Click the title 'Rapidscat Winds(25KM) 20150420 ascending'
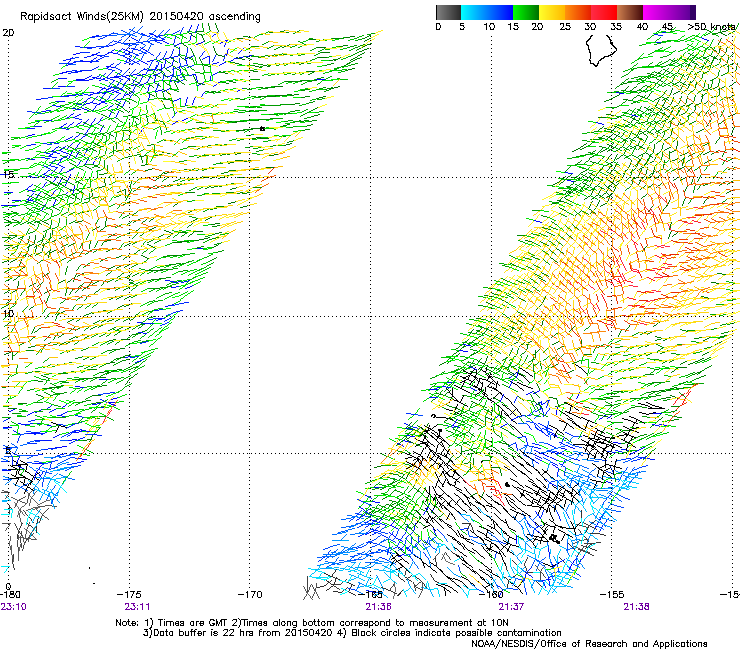This screenshot has height=650, width=740. click(140, 17)
